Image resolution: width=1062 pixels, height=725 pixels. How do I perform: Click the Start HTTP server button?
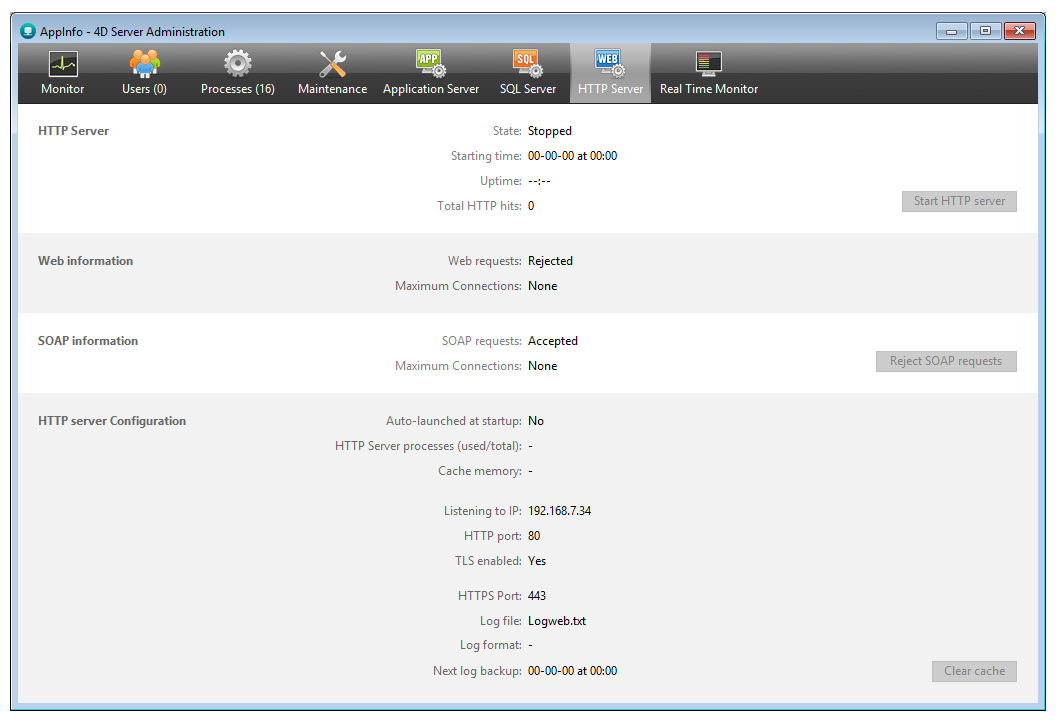[959, 201]
